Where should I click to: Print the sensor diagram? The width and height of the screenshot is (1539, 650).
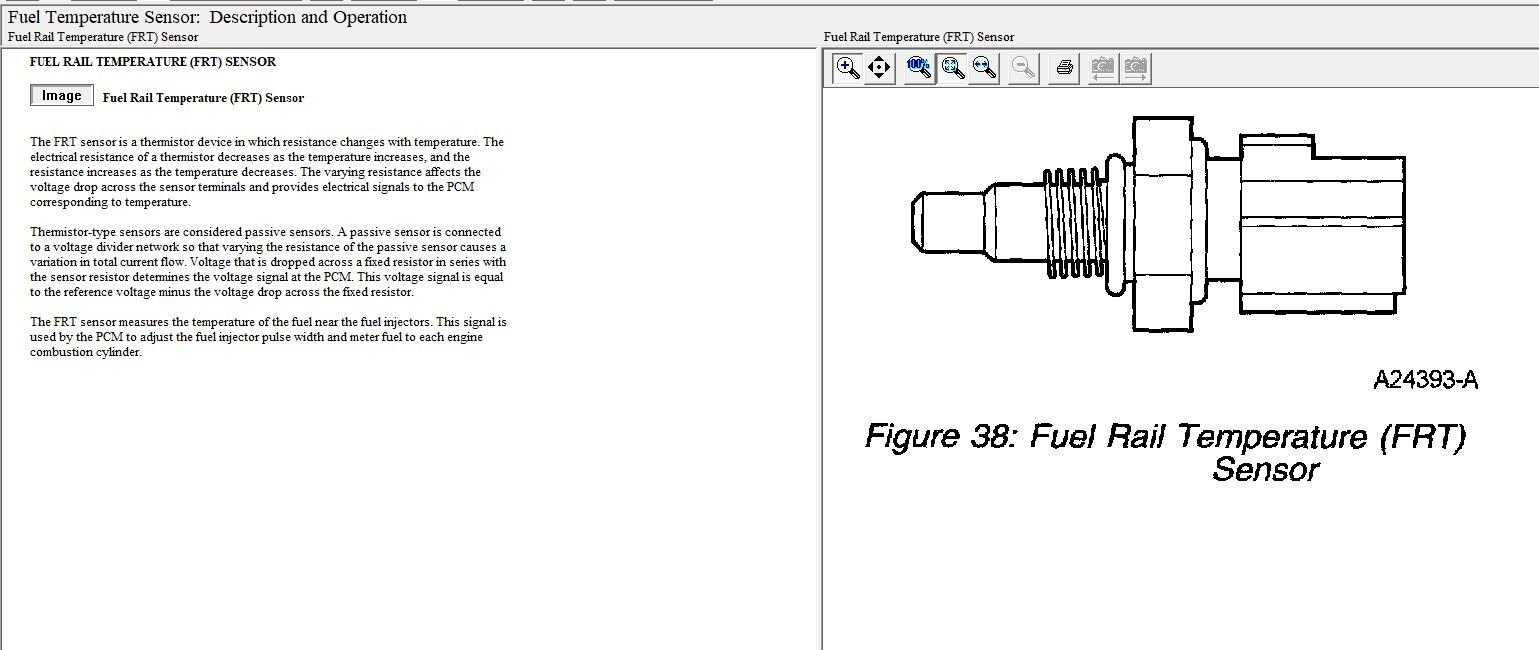[x=1064, y=68]
